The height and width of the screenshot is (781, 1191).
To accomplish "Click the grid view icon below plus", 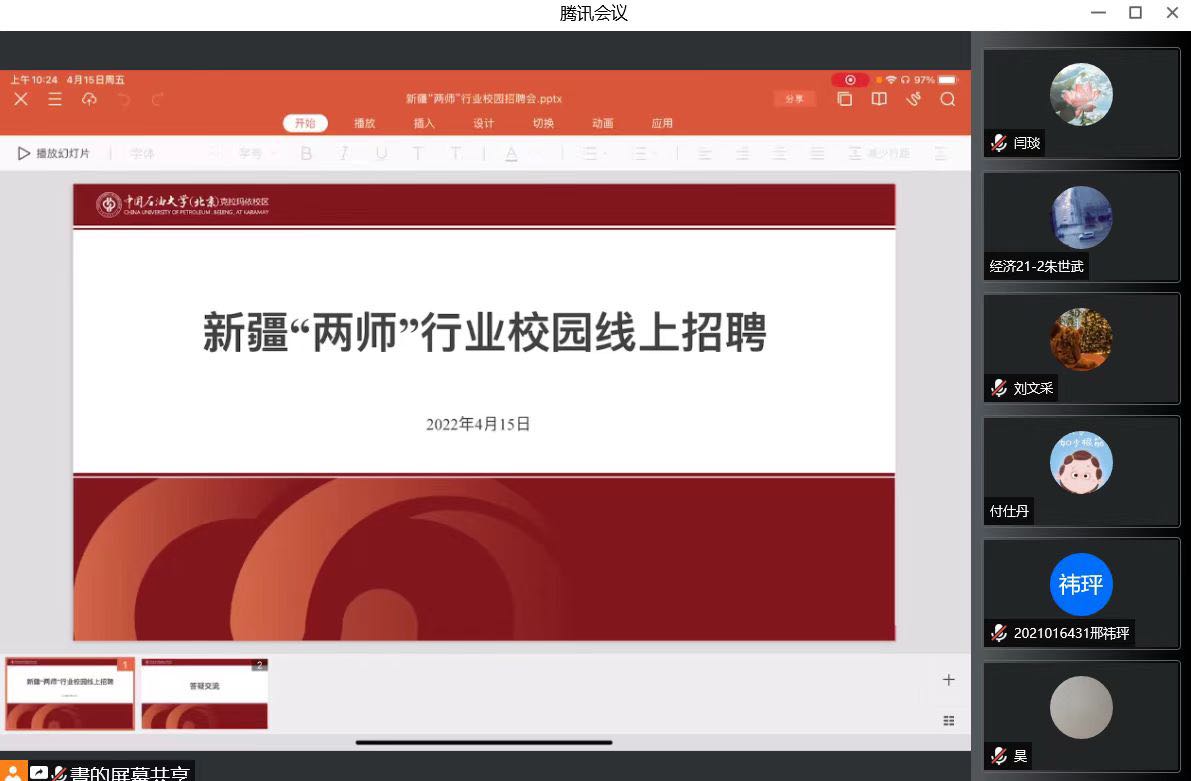I will (x=948, y=720).
